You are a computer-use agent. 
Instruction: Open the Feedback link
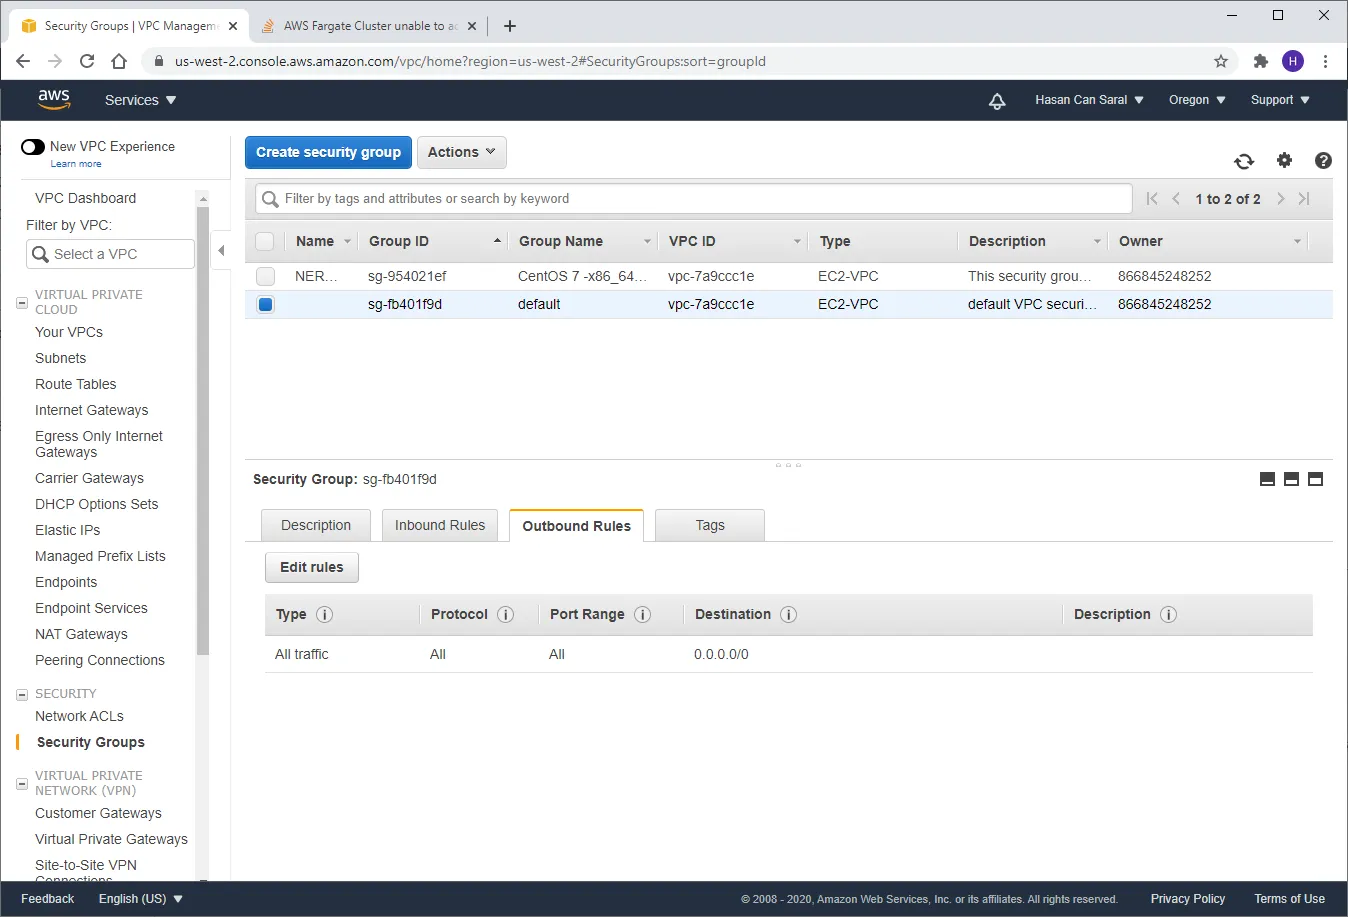pos(48,899)
